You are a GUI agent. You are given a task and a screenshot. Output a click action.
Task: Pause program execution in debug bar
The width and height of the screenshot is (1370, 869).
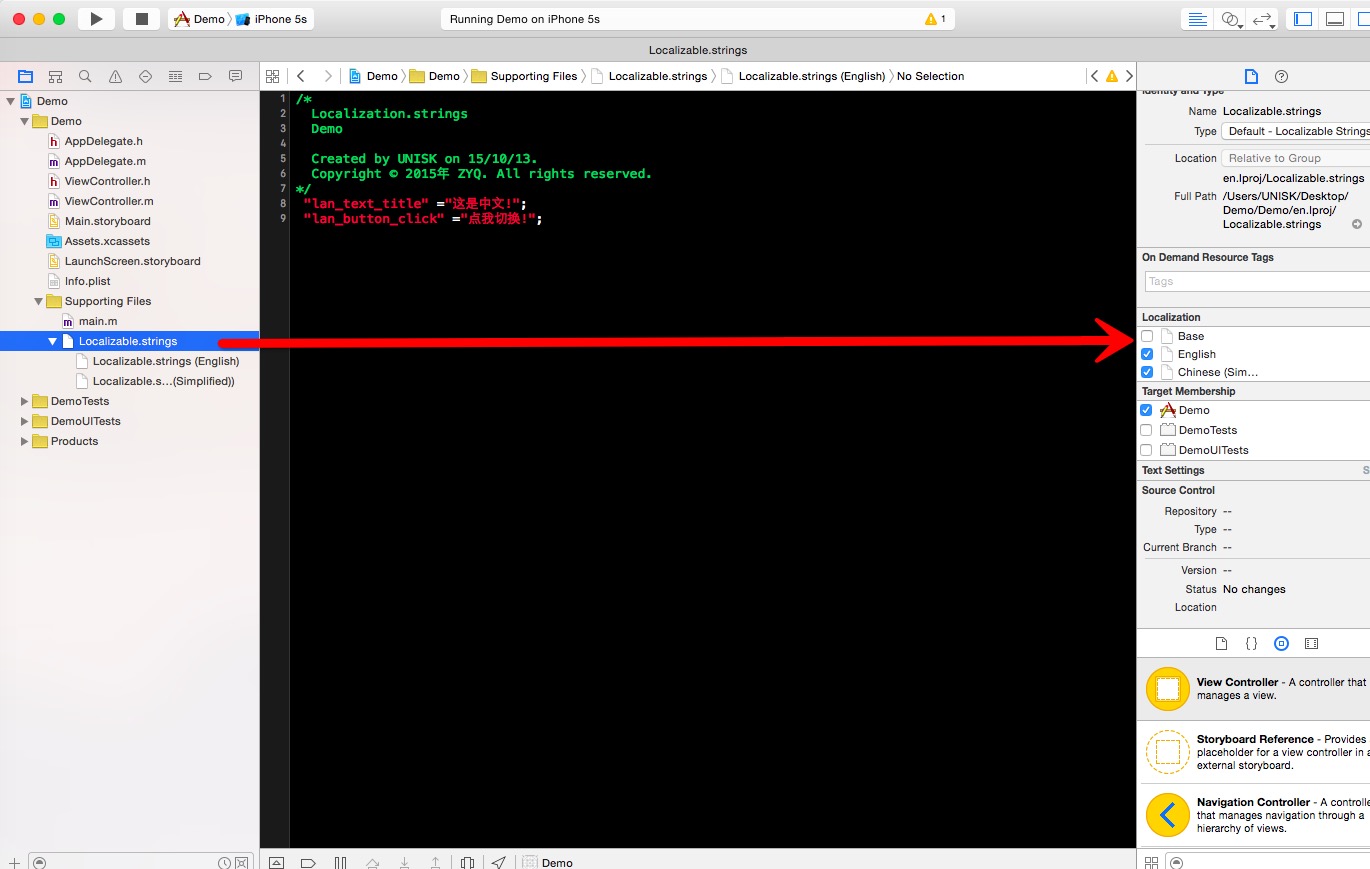(x=340, y=862)
